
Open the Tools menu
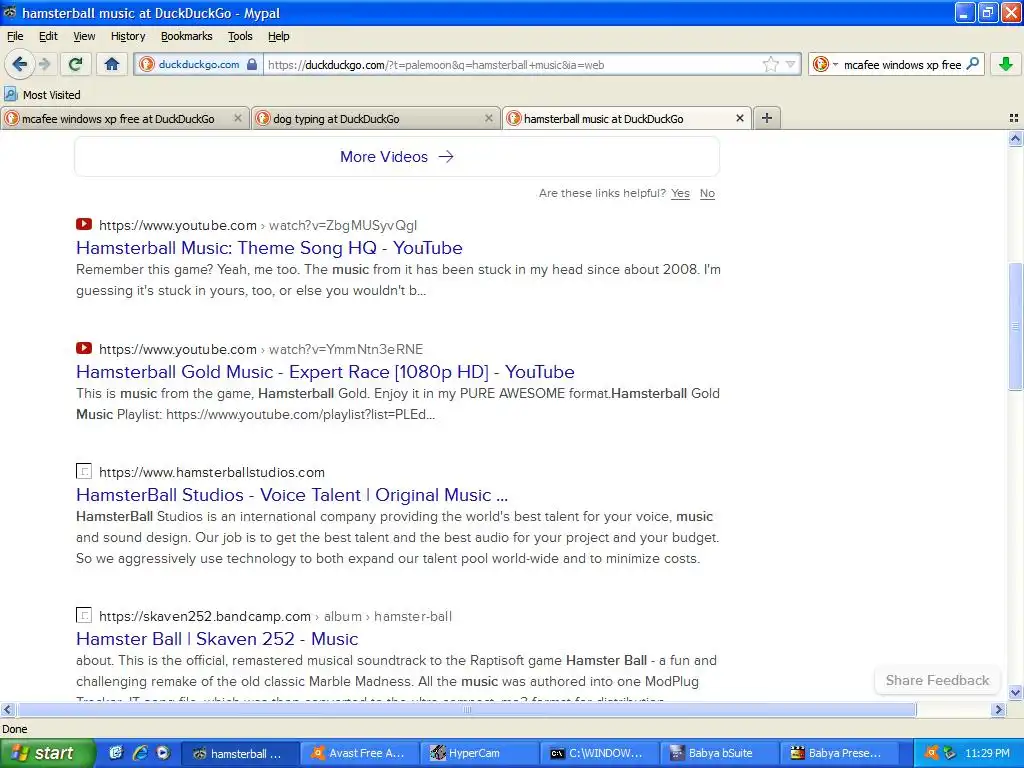click(x=240, y=36)
